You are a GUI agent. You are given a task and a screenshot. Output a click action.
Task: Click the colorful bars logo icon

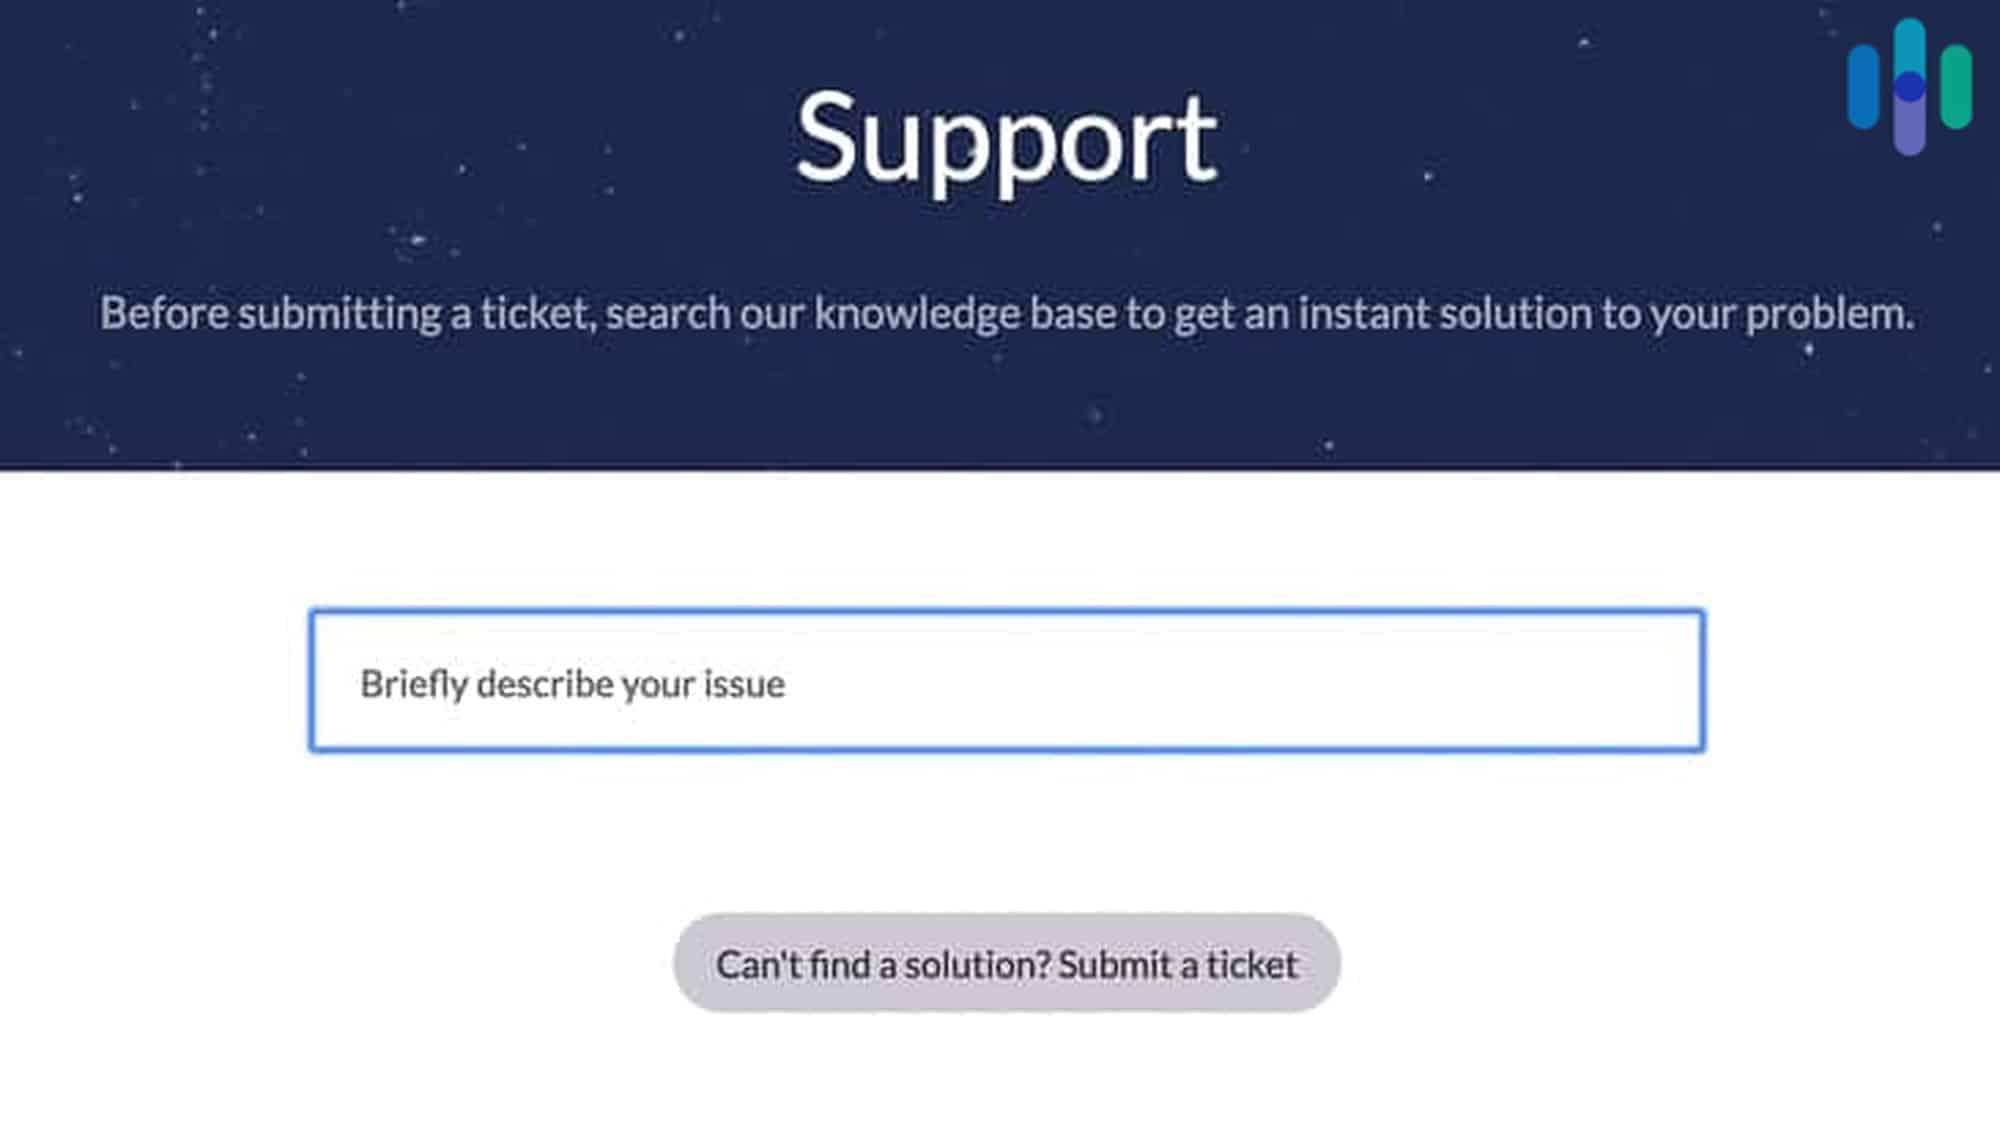(1909, 88)
